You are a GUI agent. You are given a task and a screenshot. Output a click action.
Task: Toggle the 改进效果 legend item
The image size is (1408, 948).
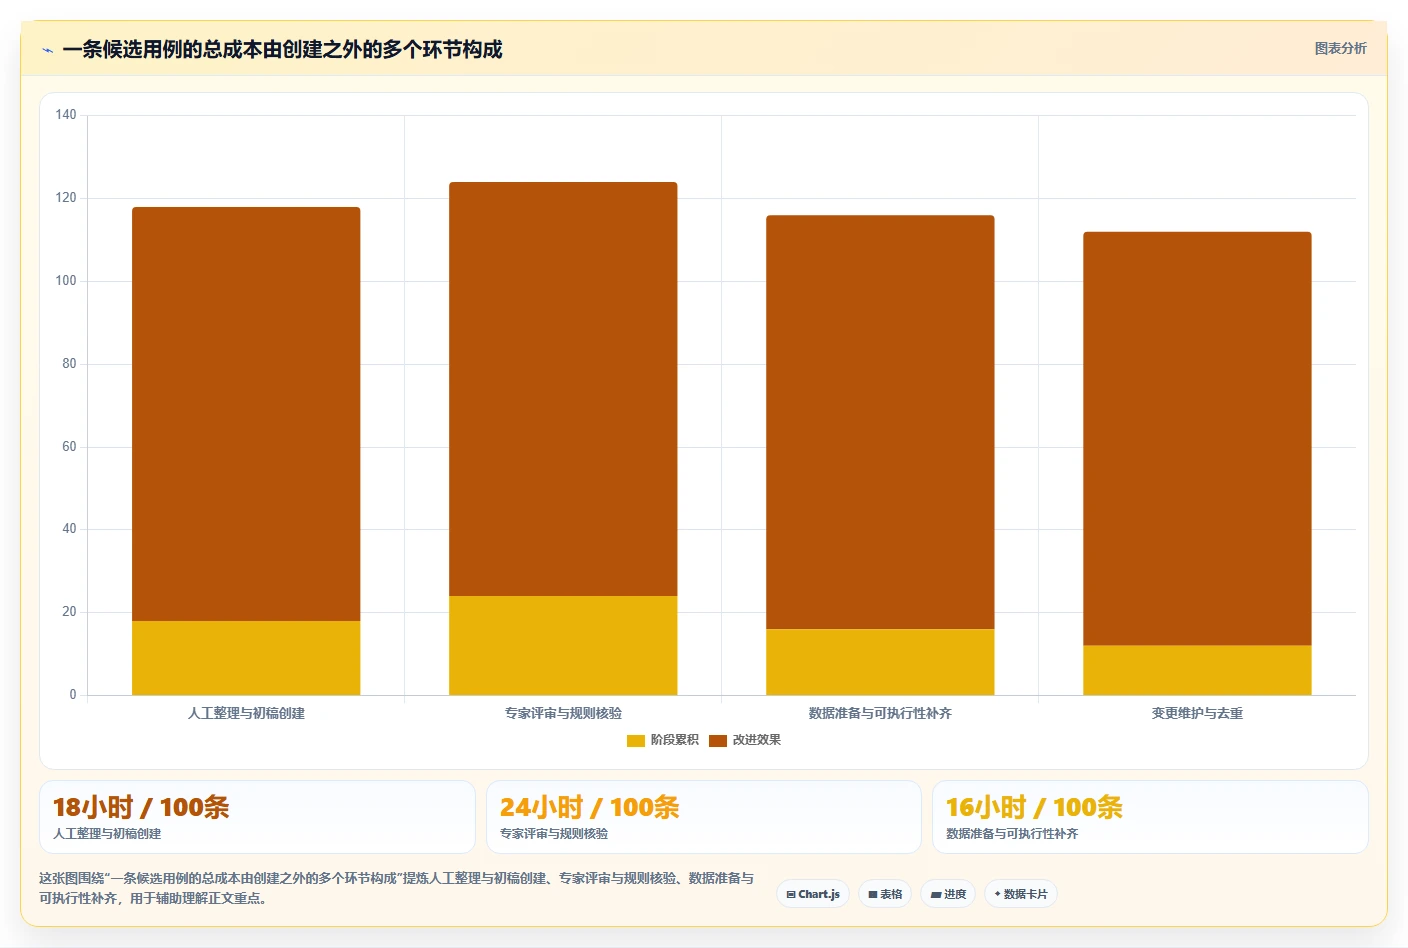tap(745, 740)
